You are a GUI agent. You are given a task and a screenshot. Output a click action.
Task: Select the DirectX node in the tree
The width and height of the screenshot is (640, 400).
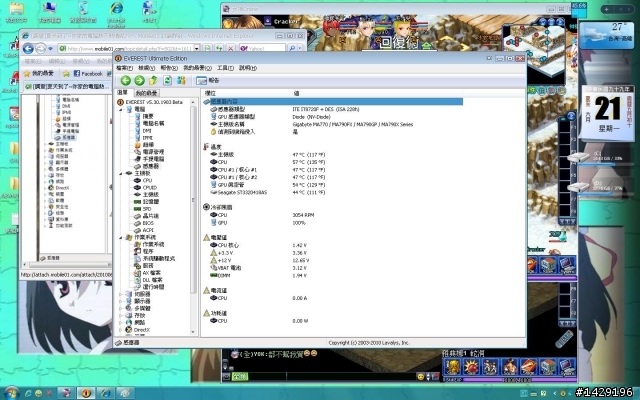141,329
